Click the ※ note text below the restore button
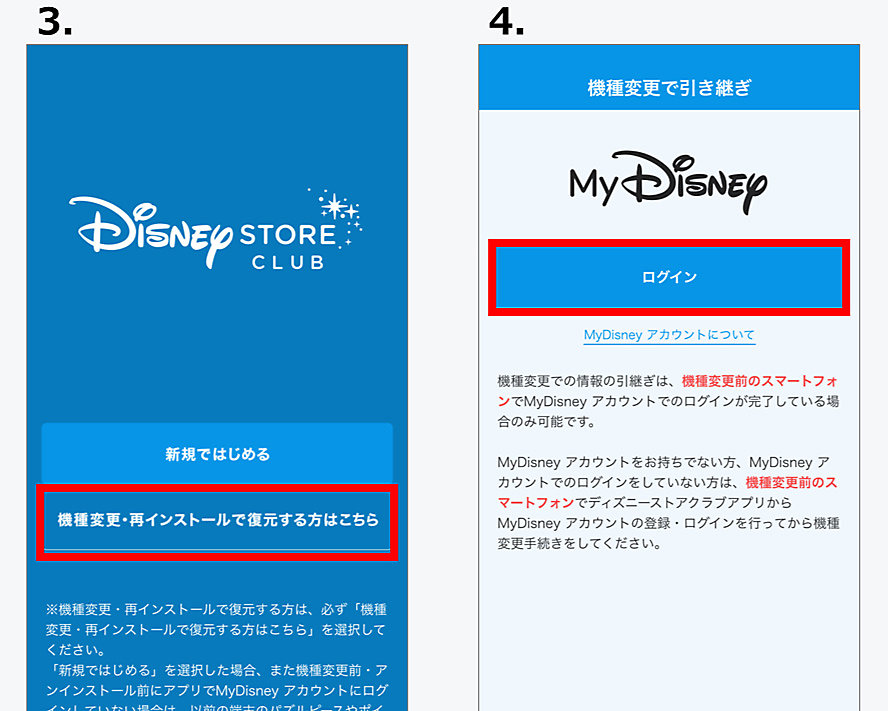This screenshot has height=711, width=888. coord(216,625)
